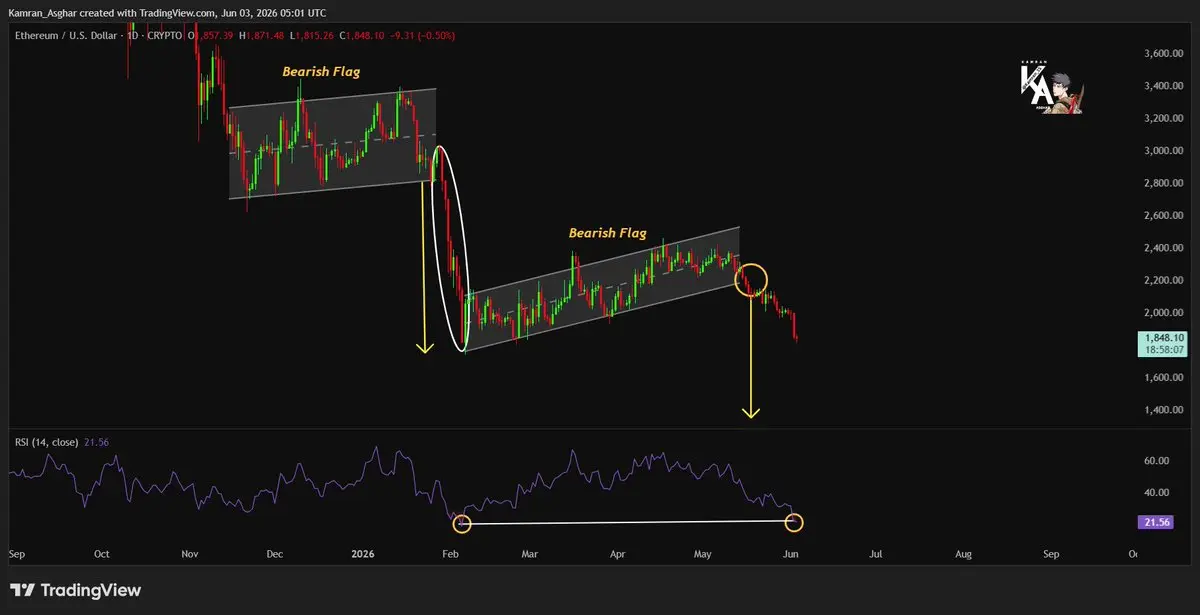Viewport: 1200px width, 615px height.
Task: Select the white ellipse around the February drop
Action: point(450,249)
